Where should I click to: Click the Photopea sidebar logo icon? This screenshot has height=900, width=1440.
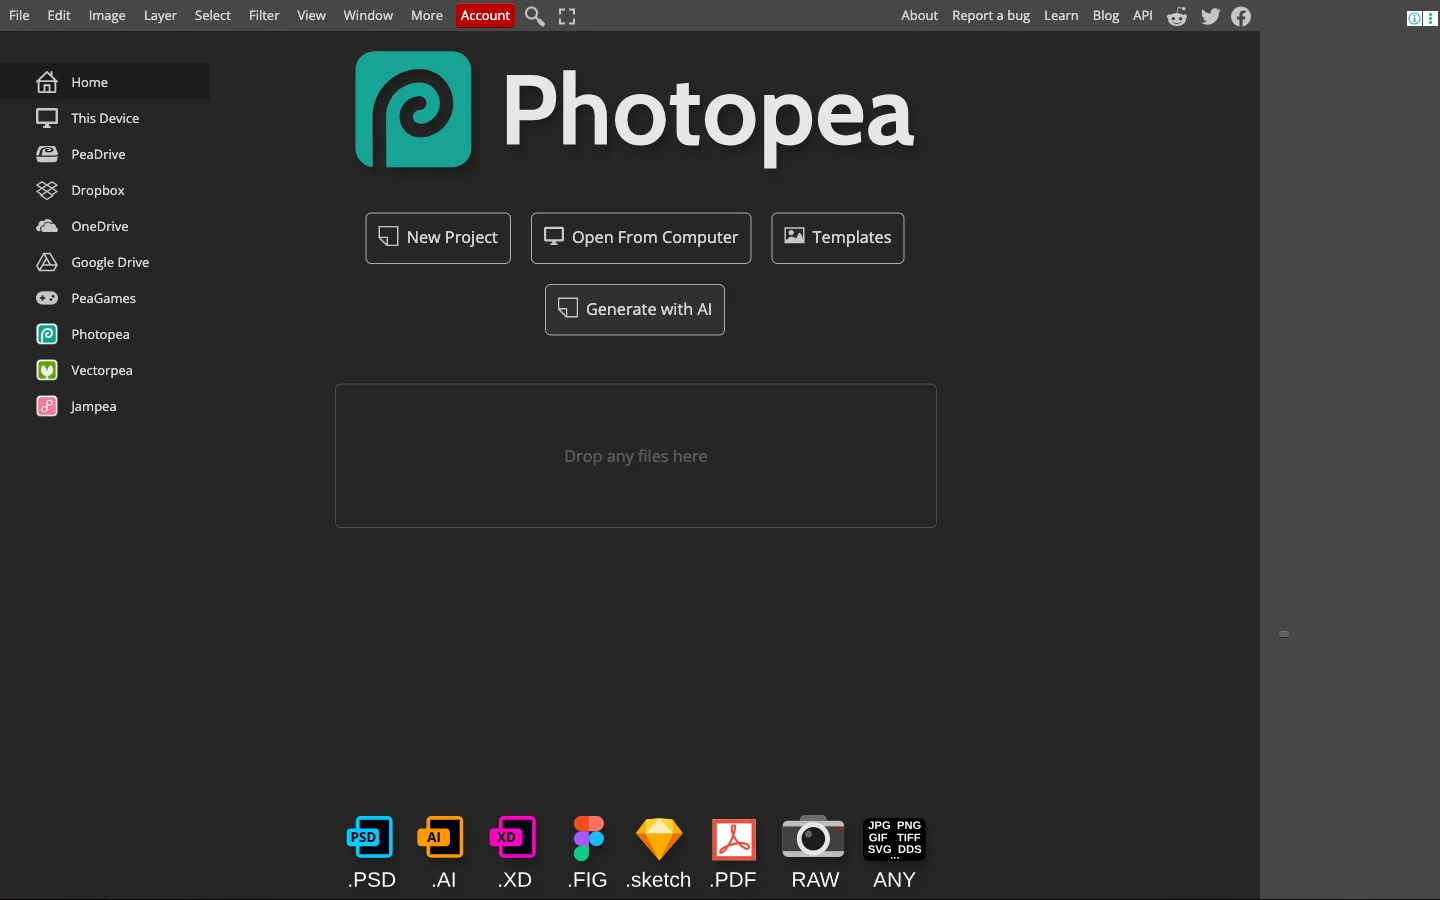pos(47,334)
